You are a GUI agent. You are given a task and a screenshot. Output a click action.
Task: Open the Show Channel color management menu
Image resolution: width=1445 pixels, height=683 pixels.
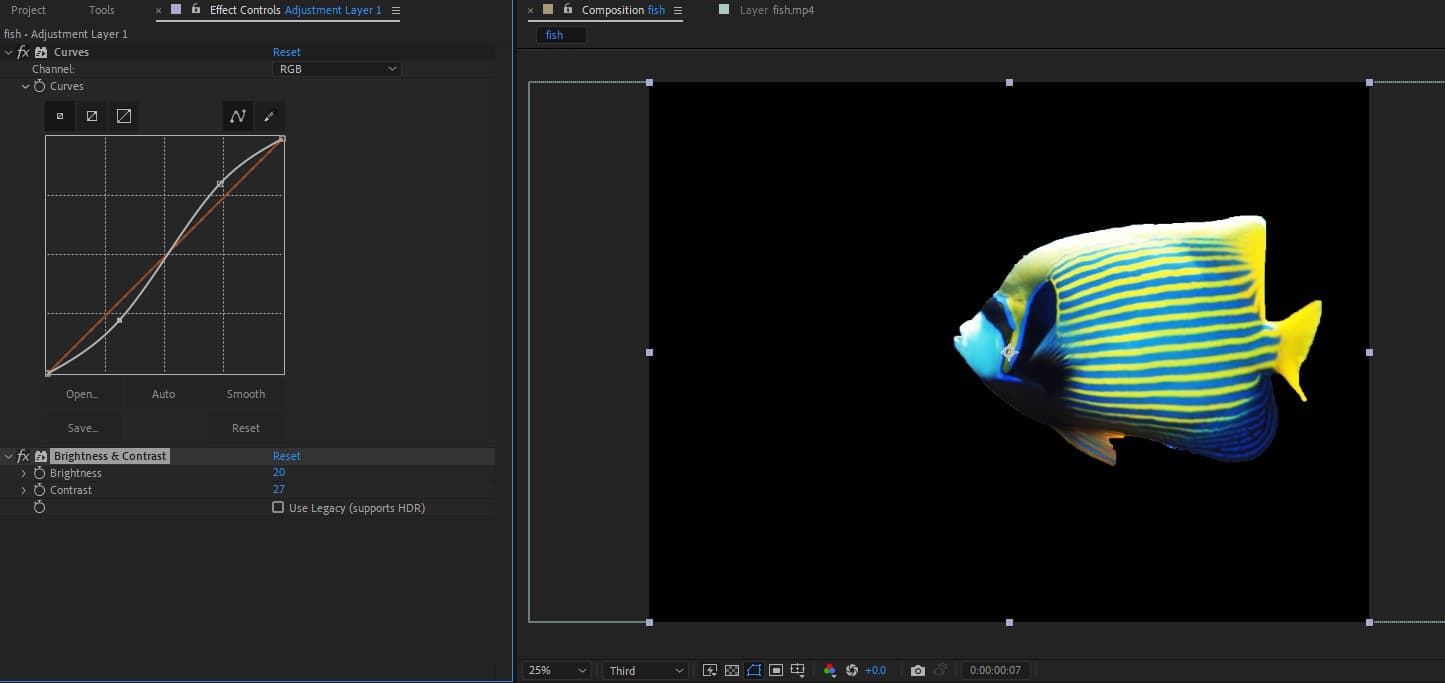point(830,670)
